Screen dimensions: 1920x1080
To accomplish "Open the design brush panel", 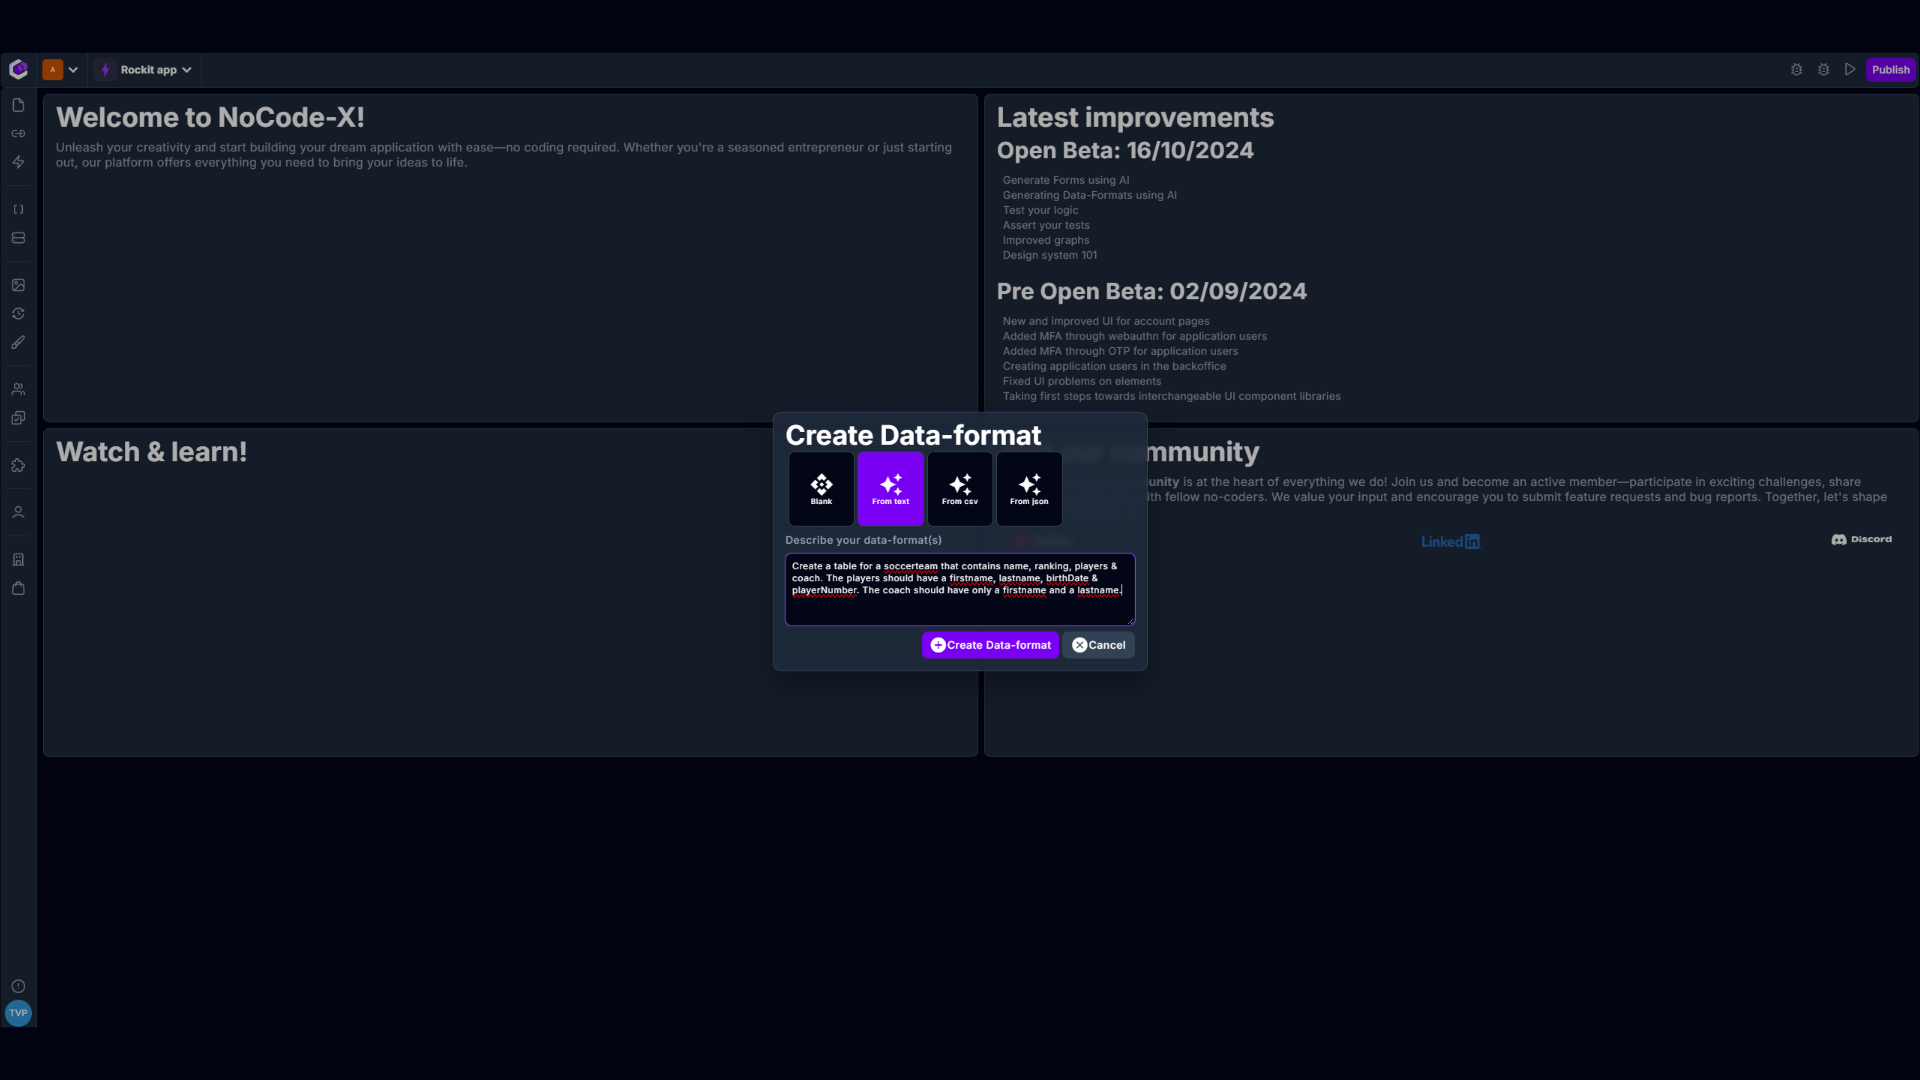I will click(18, 342).
